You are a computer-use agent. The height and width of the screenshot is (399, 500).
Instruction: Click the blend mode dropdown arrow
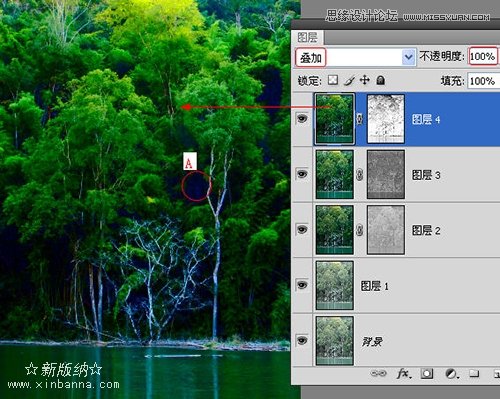pyautogui.click(x=409, y=57)
